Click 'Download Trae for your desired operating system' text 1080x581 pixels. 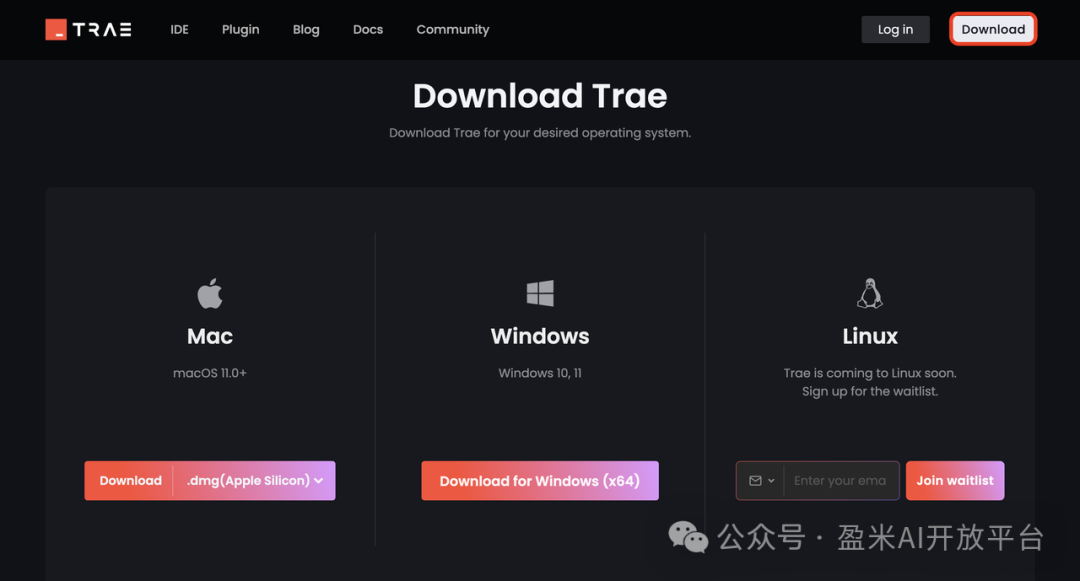(540, 133)
